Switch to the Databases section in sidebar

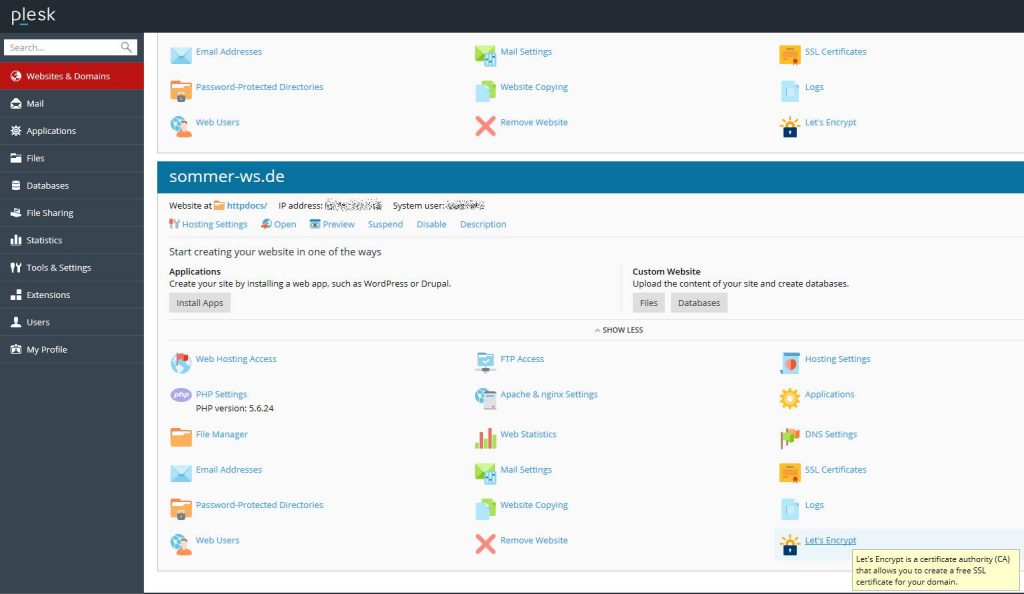click(45, 185)
